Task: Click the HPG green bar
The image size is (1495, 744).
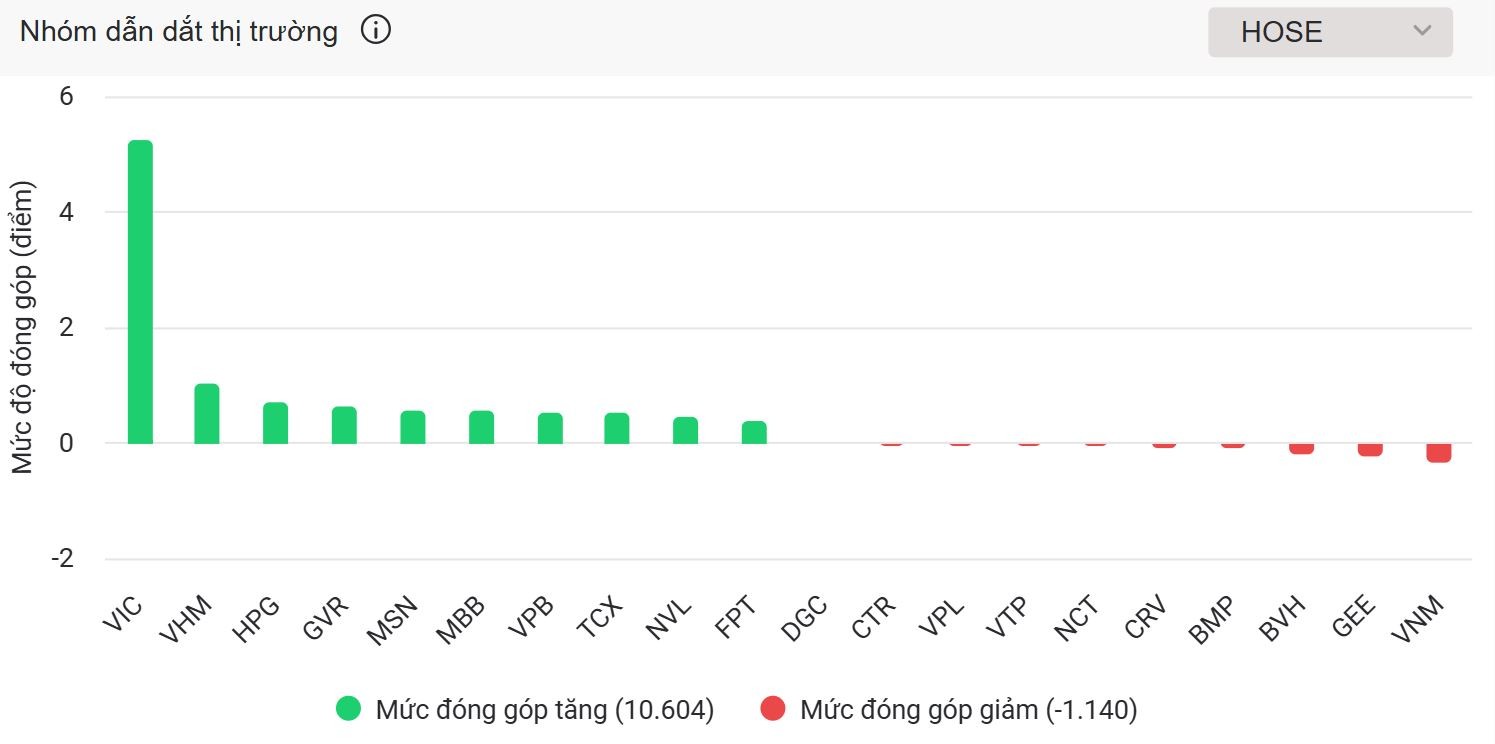Action: (x=275, y=423)
